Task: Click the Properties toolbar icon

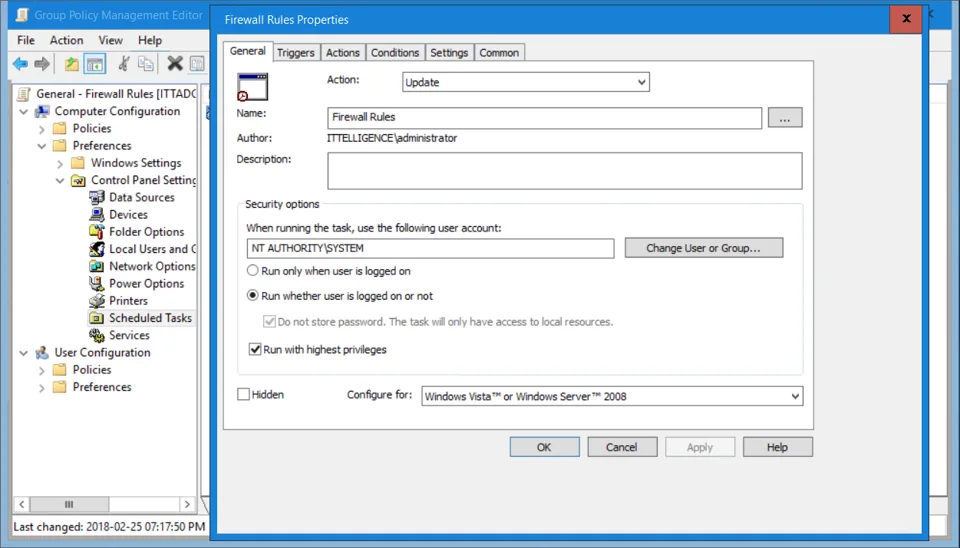Action: click(197, 64)
